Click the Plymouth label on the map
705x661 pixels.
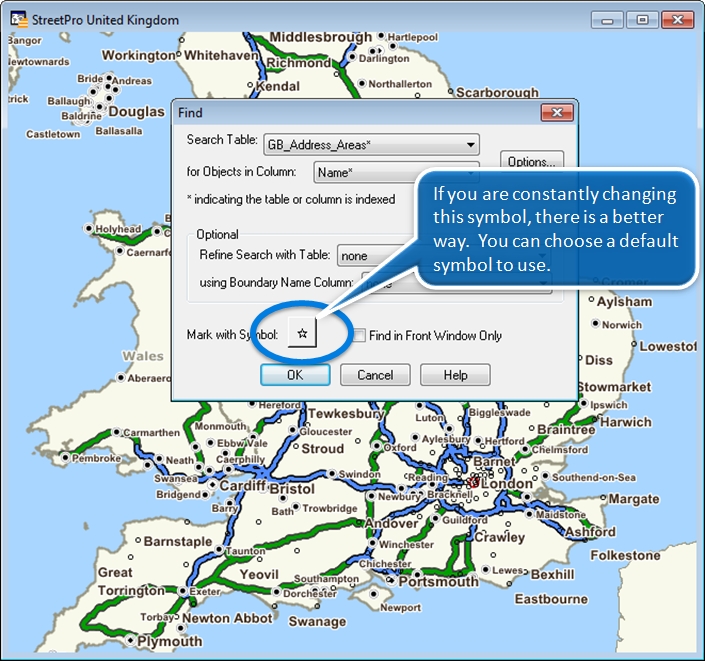(170, 641)
